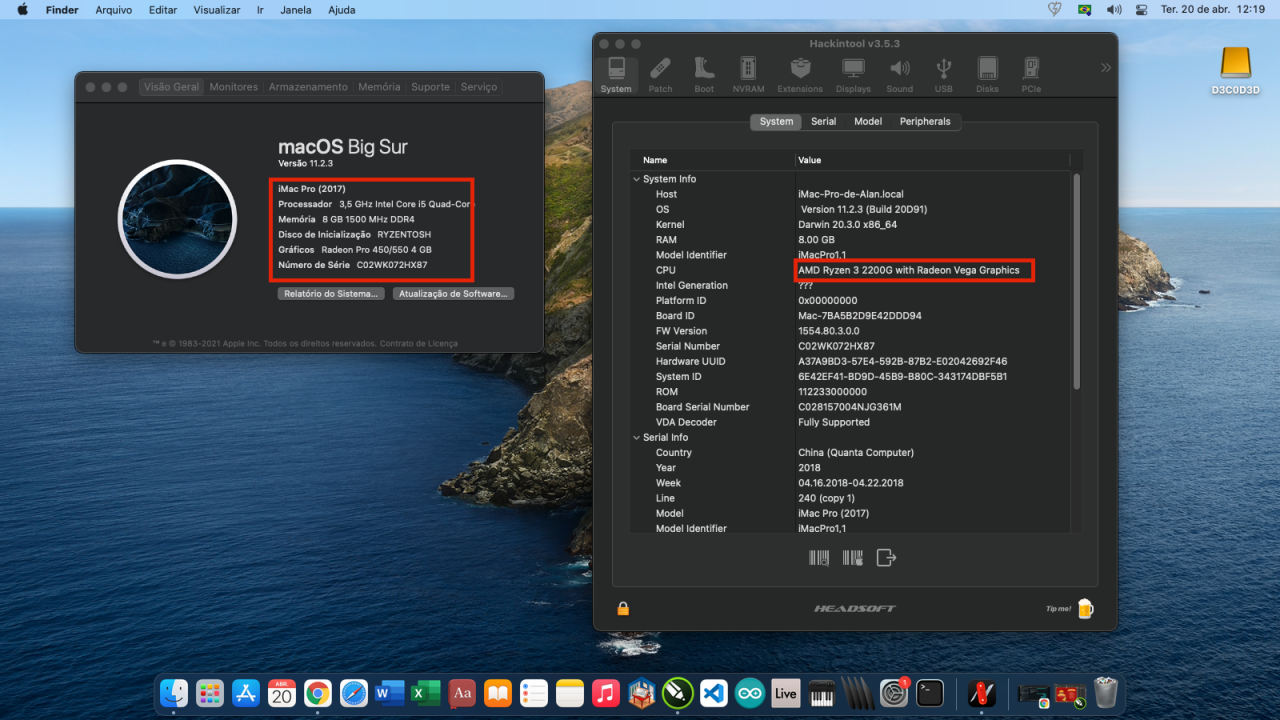The image size is (1280, 720).
Task: Switch to the Displays section
Action: (853, 74)
